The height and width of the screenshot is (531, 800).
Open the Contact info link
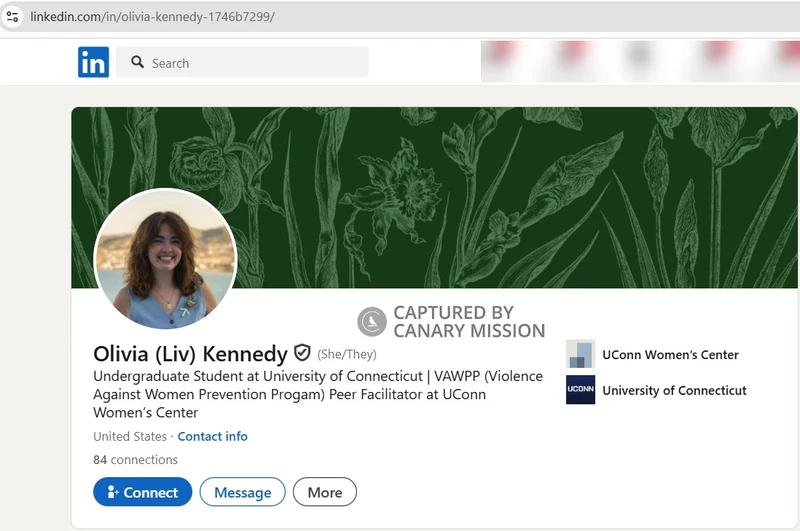click(212, 437)
